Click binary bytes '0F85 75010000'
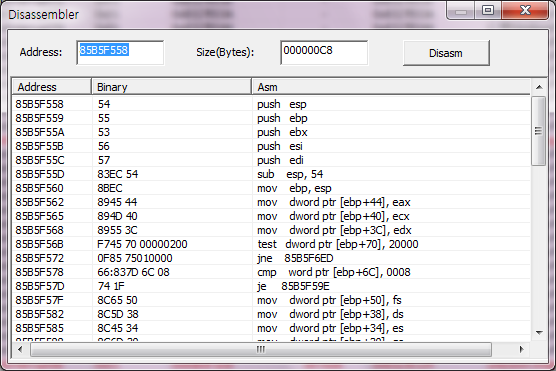Viewport: 556px width, 371px height. pyautogui.click(x=135, y=258)
